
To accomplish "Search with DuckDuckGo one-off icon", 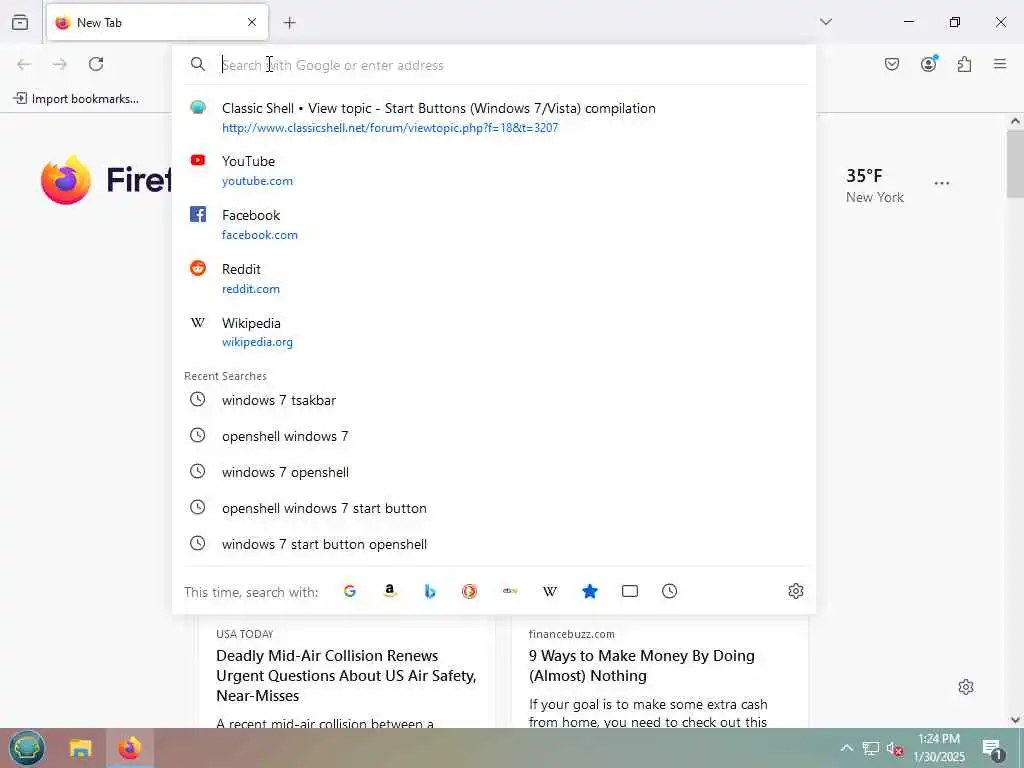I will pyautogui.click(x=470, y=591).
